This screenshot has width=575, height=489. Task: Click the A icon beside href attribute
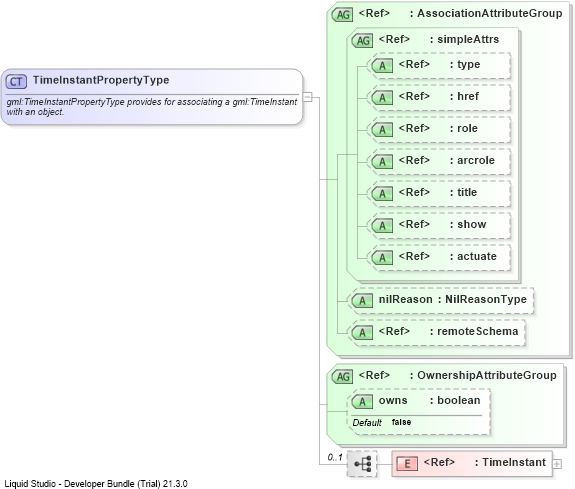pos(382,98)
